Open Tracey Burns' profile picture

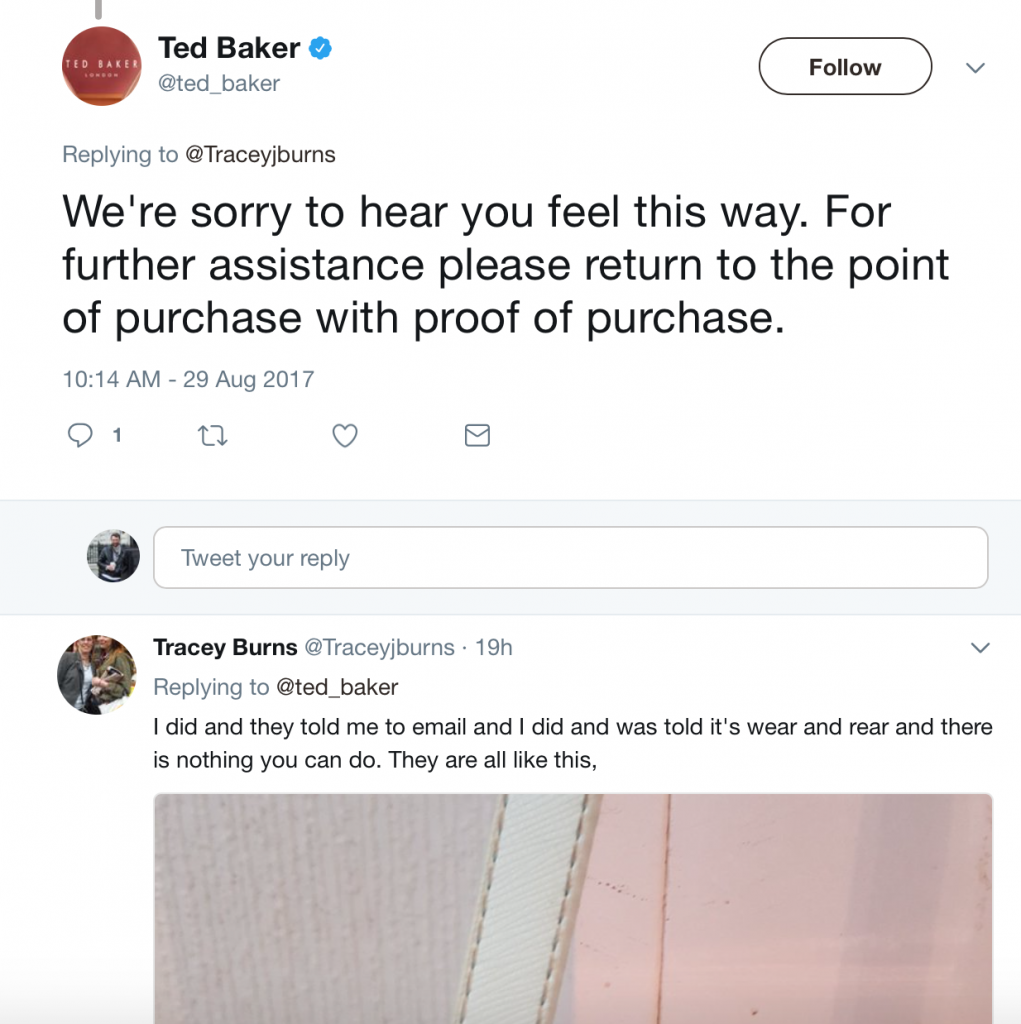[x=97, y=674]
